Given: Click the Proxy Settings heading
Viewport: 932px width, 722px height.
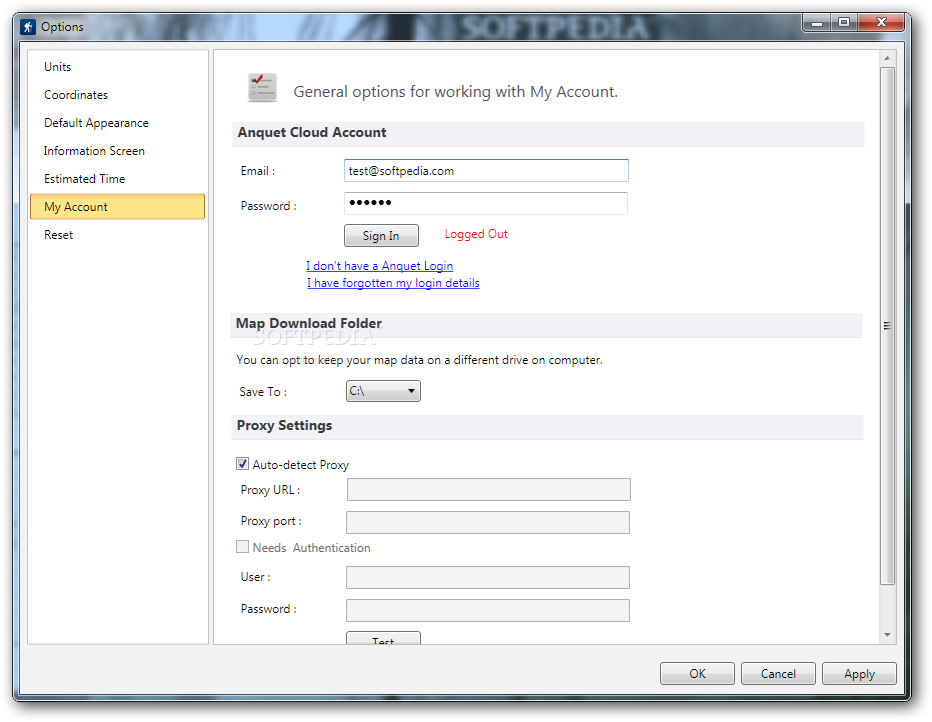Looking at the screenshot, I should tap(284, 425).
